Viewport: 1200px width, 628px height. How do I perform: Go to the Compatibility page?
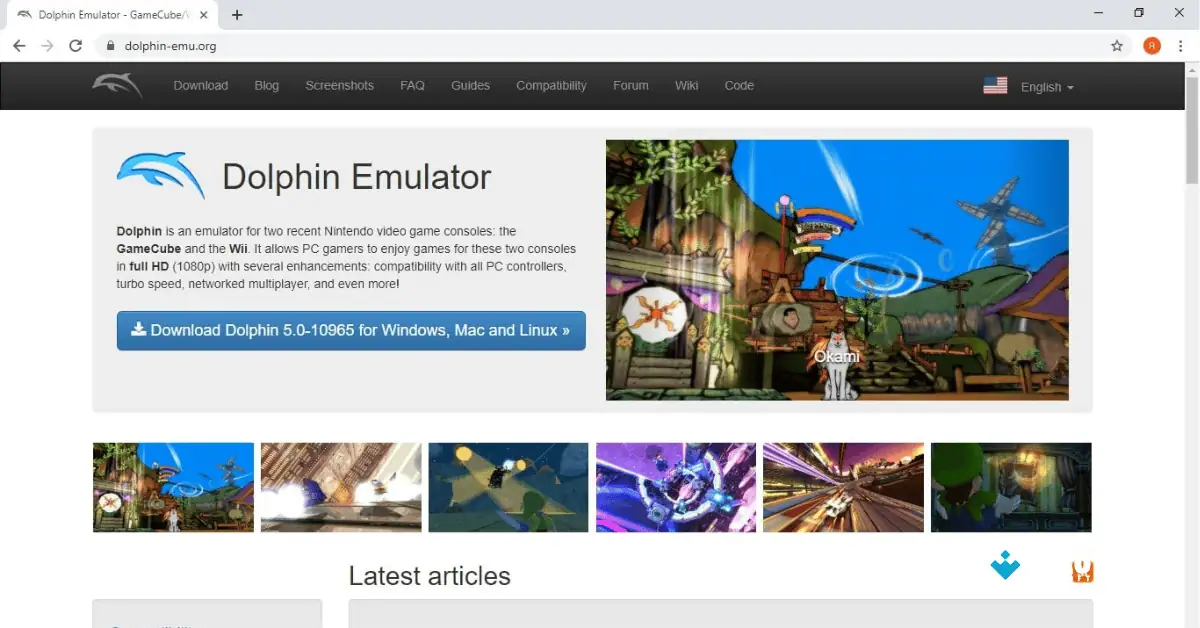tap(551, 85)
